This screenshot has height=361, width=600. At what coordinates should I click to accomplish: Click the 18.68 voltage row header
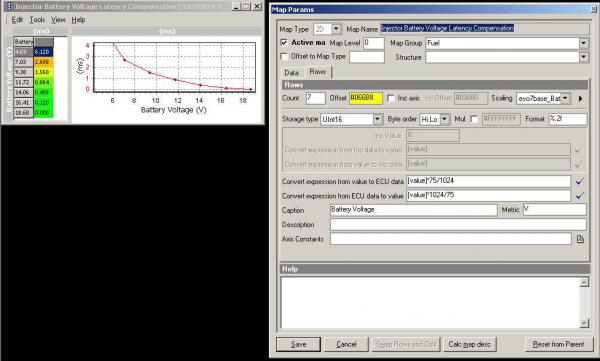click(x=23, y=113)
